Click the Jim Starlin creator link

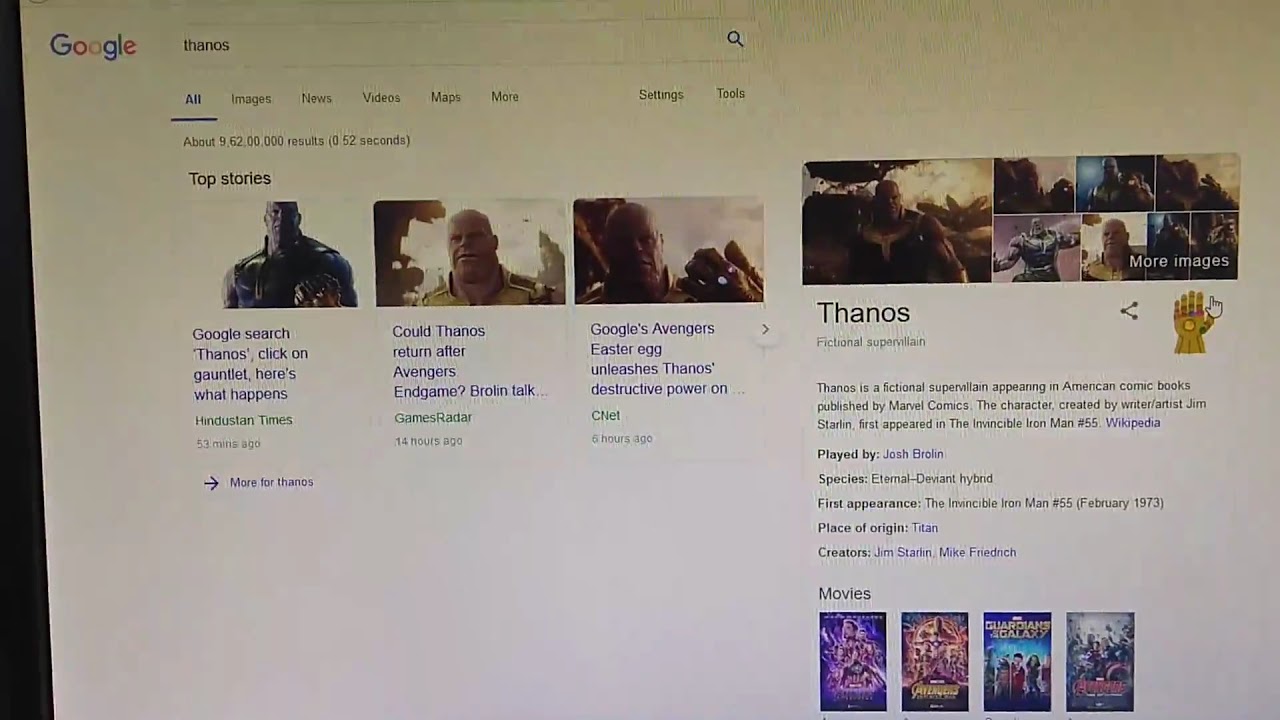903,553
